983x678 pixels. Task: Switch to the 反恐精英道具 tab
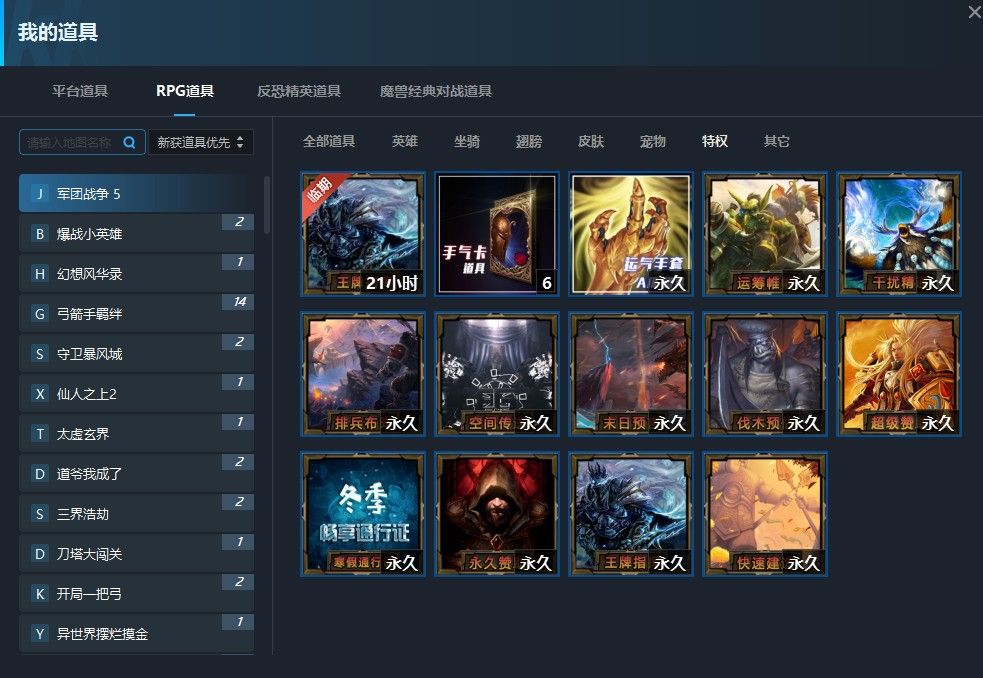point(298,91)
